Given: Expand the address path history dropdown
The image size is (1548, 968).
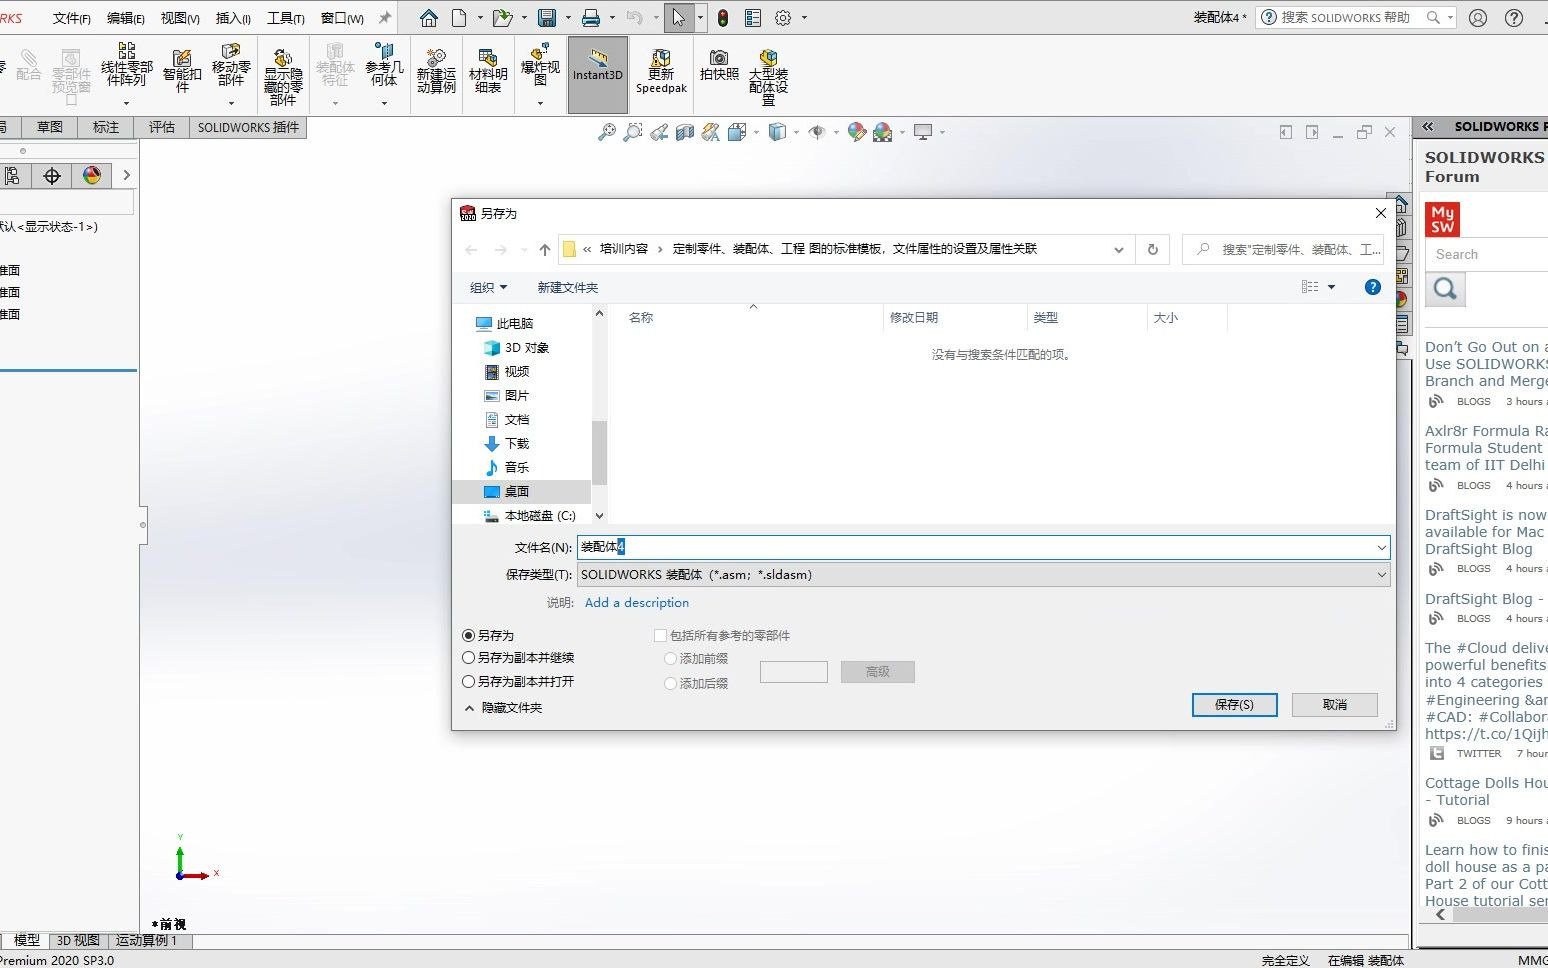Looking at the screenshot, I should [1119, 249].
